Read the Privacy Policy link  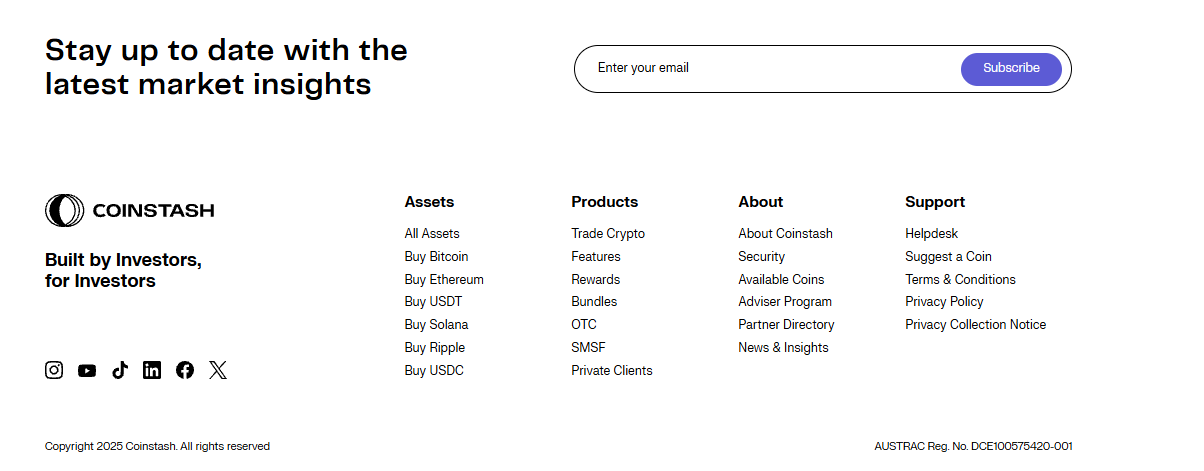click(x=944, y=301)
